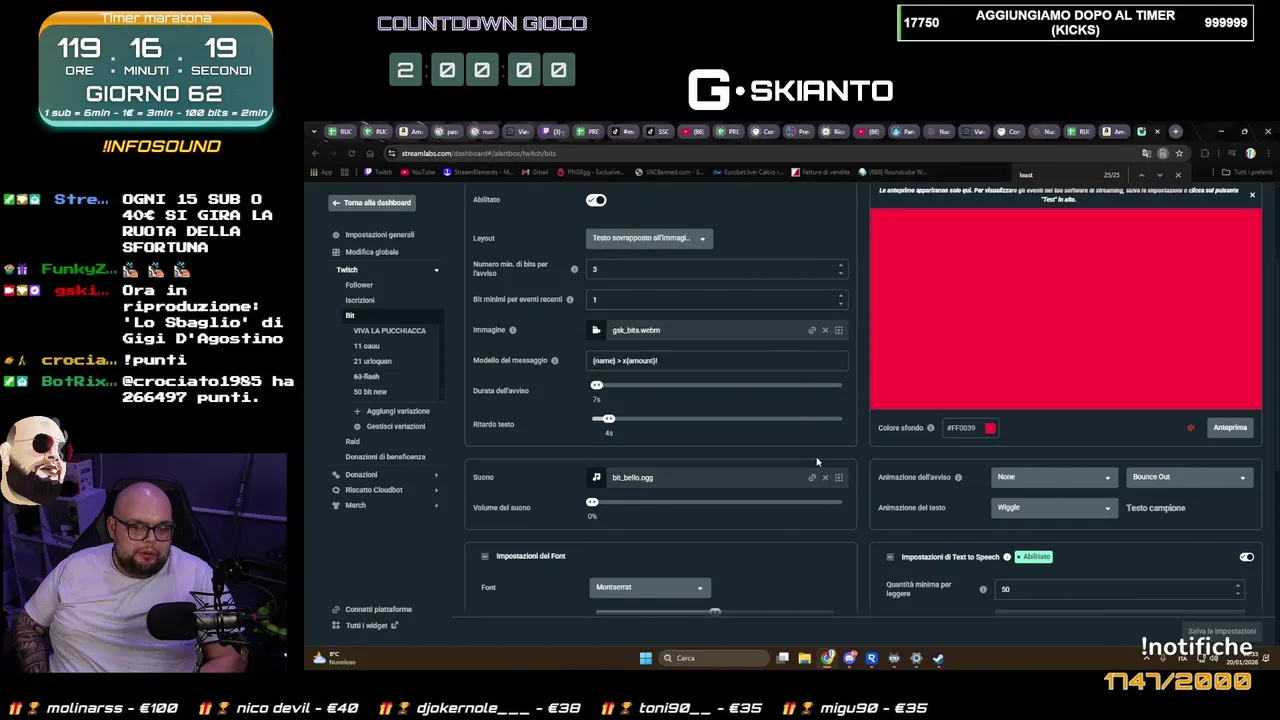Image resolution: width=1280 pixels, height=720 pixels.
Task: Click the Durata dell'avviso slider handle
Action: [x=597, y=385]
